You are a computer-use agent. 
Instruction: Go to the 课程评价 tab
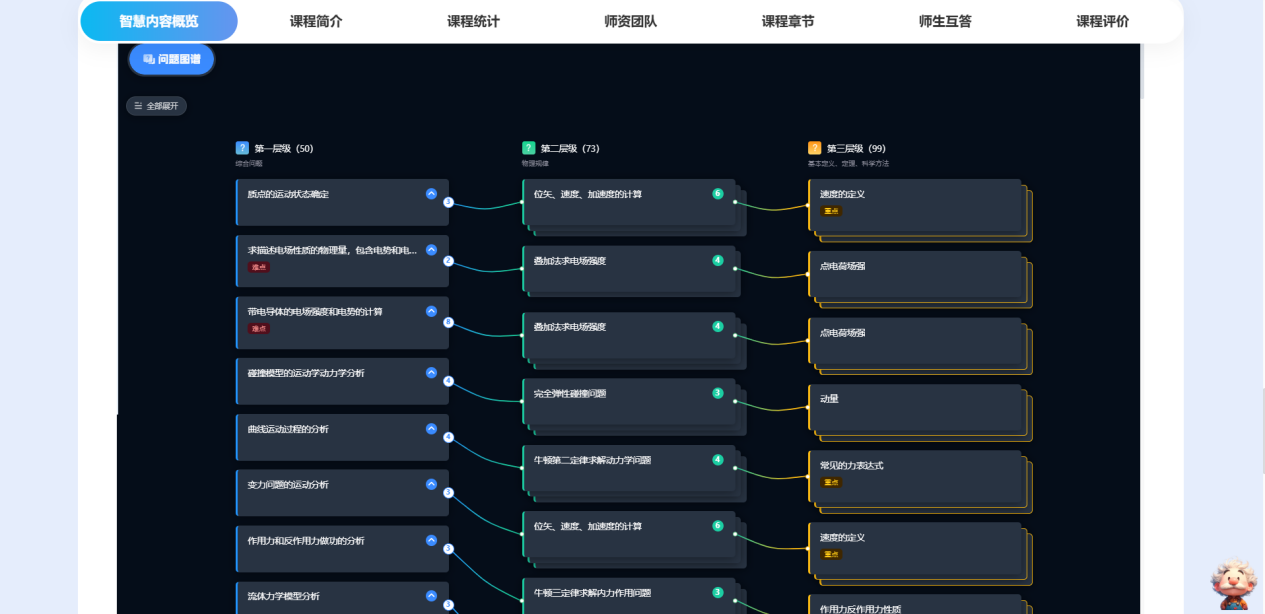(x=1102, y=21)
